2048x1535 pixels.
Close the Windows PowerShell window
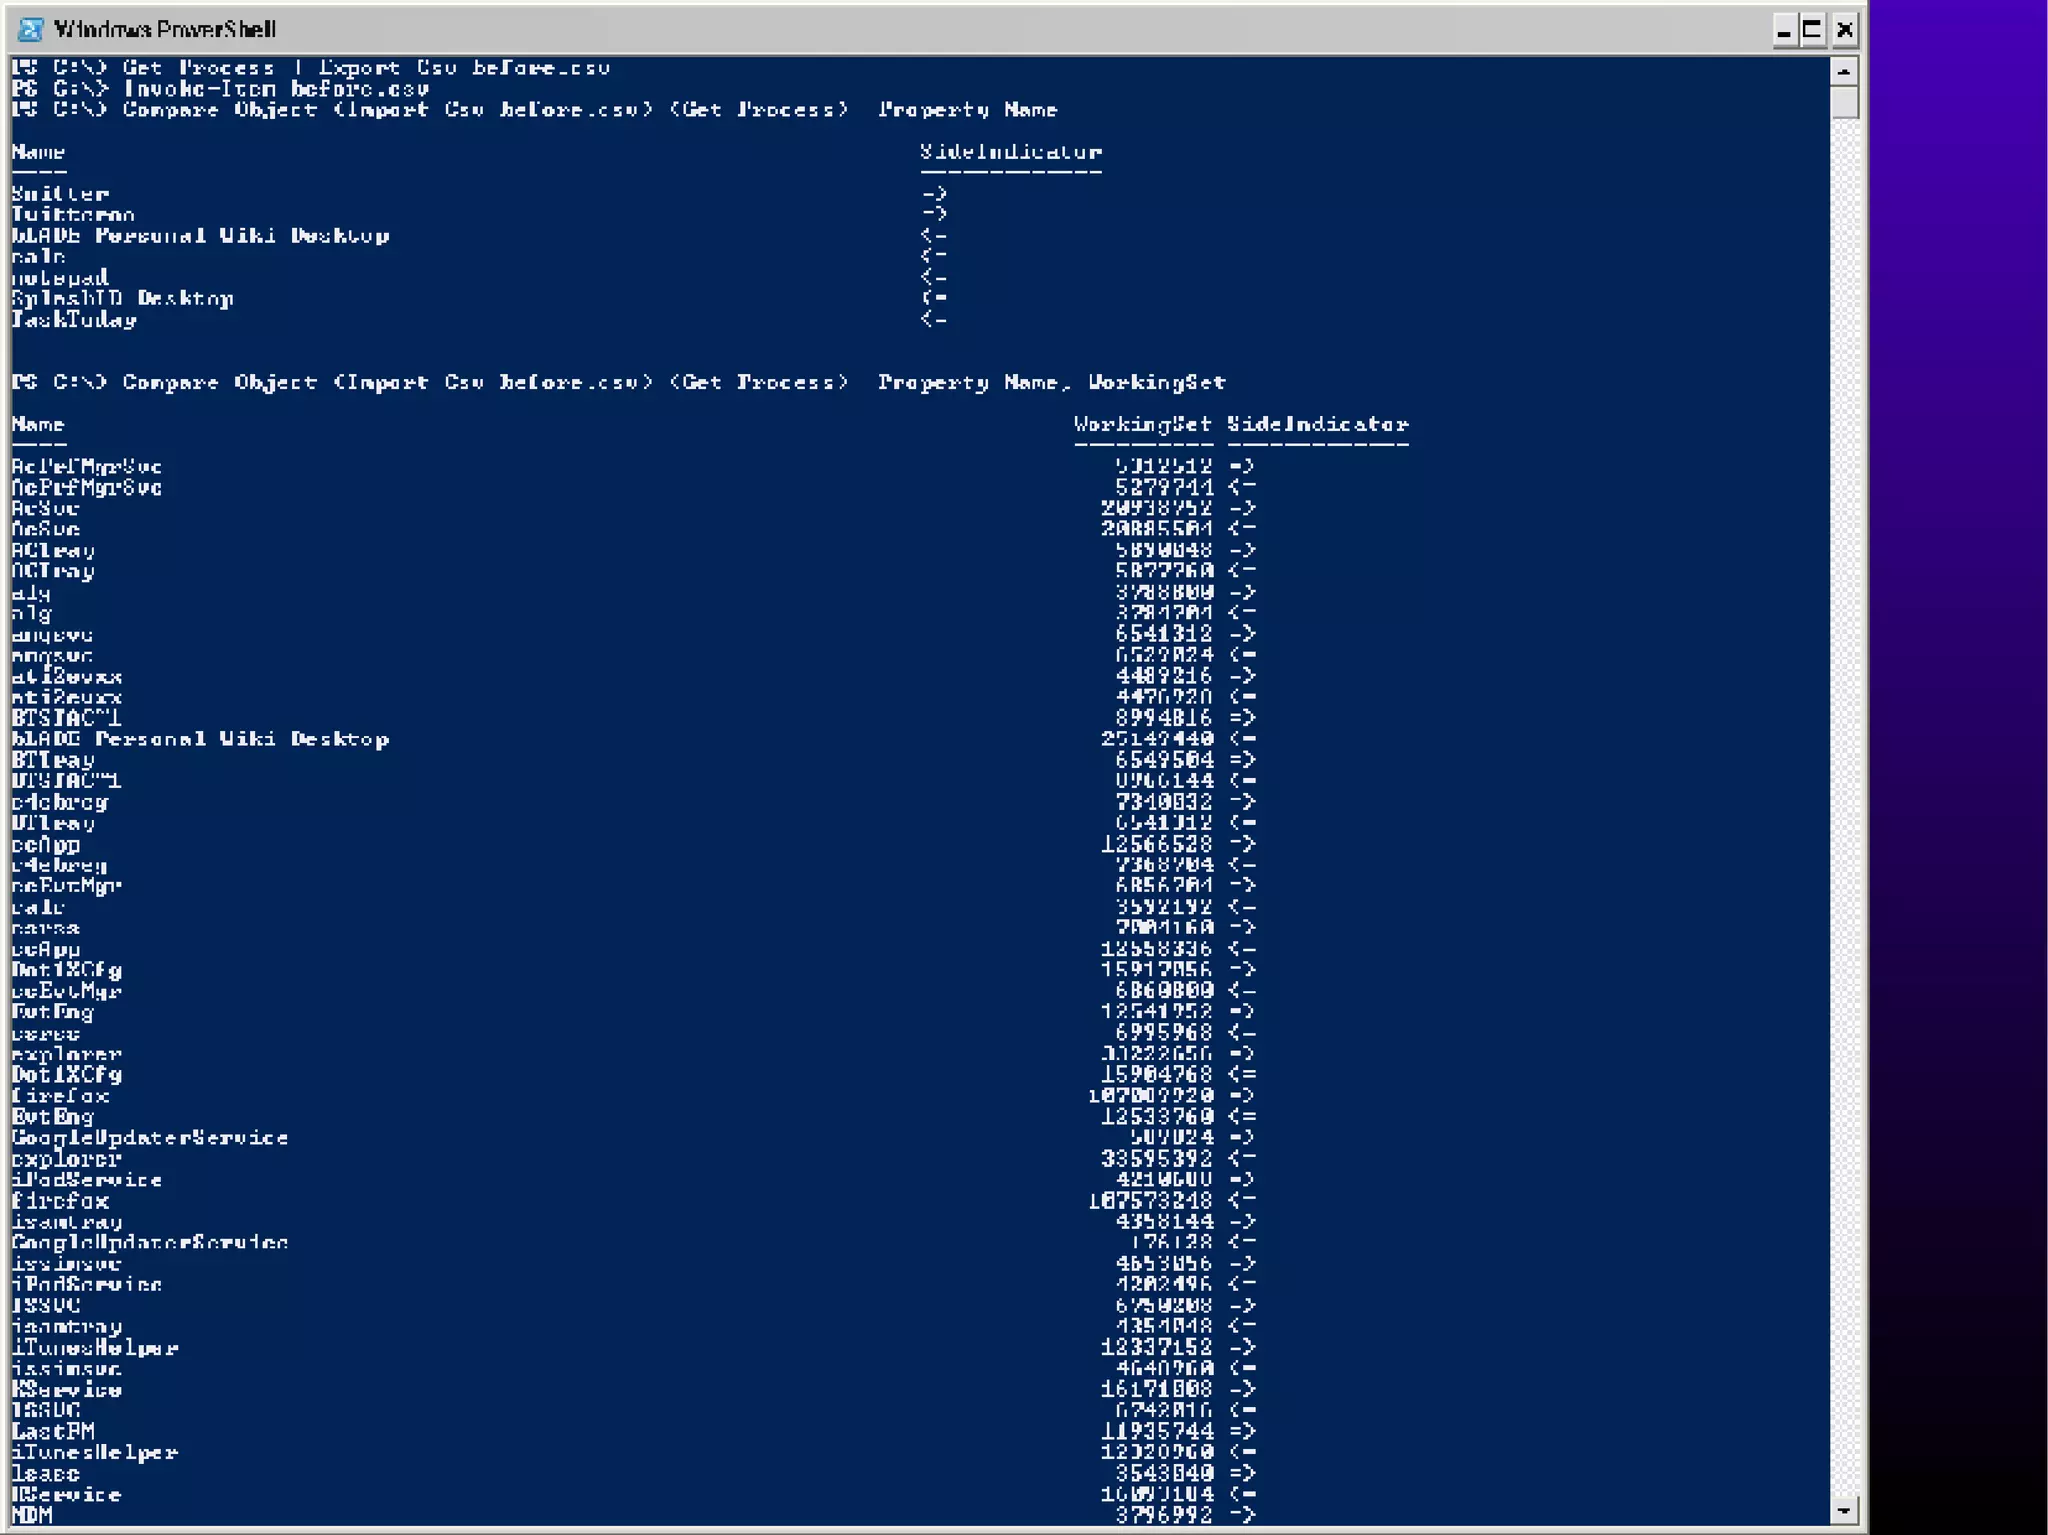[x=1845, y=30]
